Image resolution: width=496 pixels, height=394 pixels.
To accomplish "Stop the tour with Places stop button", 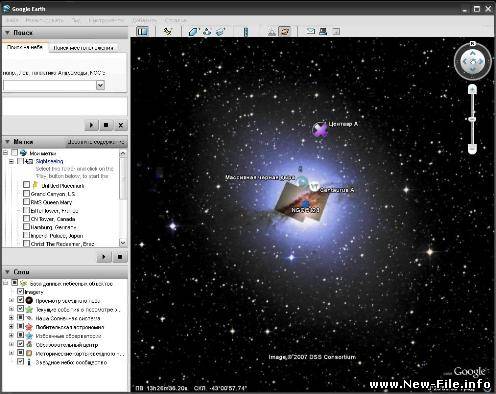I will pyautogui.click(x=120, y=257).
